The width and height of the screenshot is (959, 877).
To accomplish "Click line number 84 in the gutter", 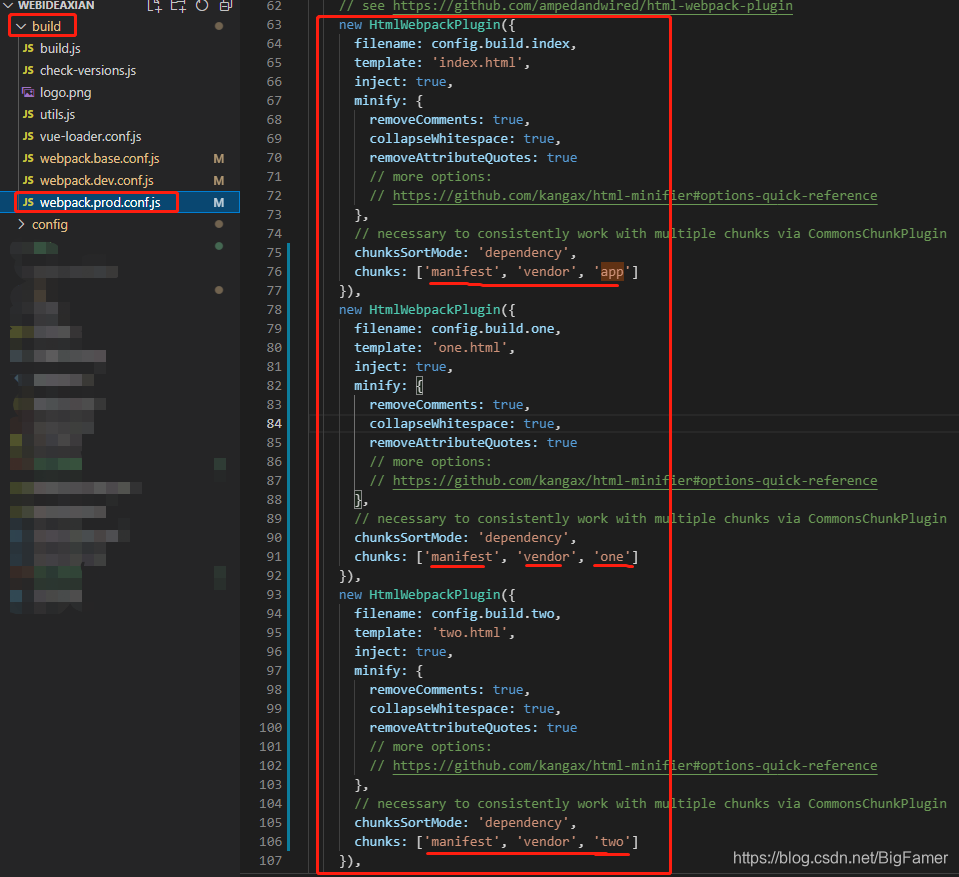I will [x=274, y=424].
